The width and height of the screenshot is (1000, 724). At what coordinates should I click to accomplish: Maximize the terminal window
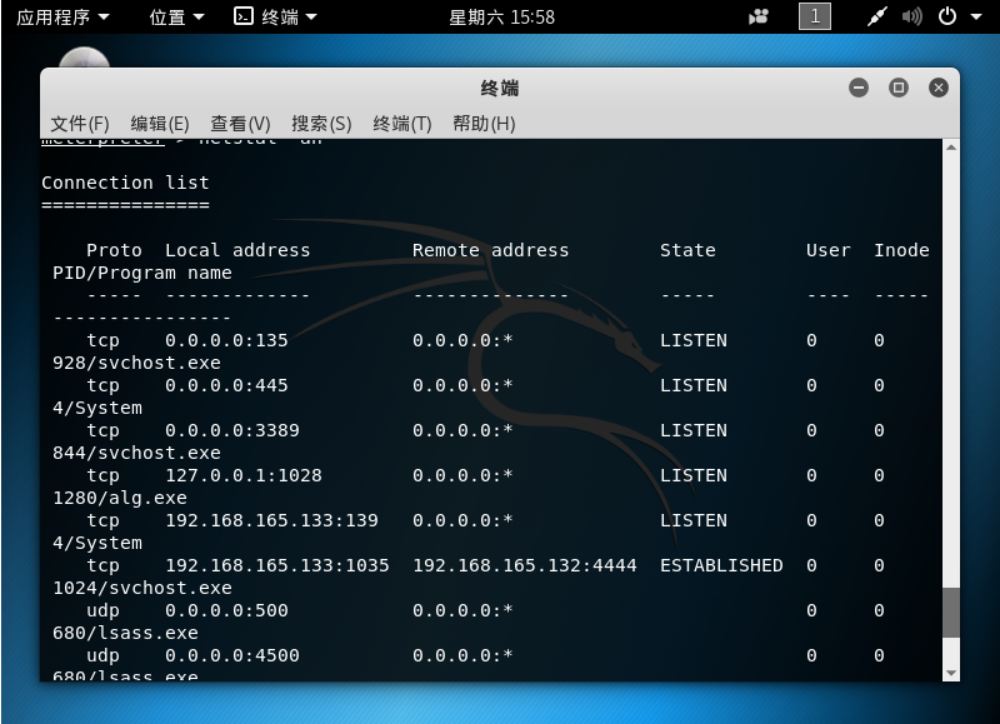point(899,87)
